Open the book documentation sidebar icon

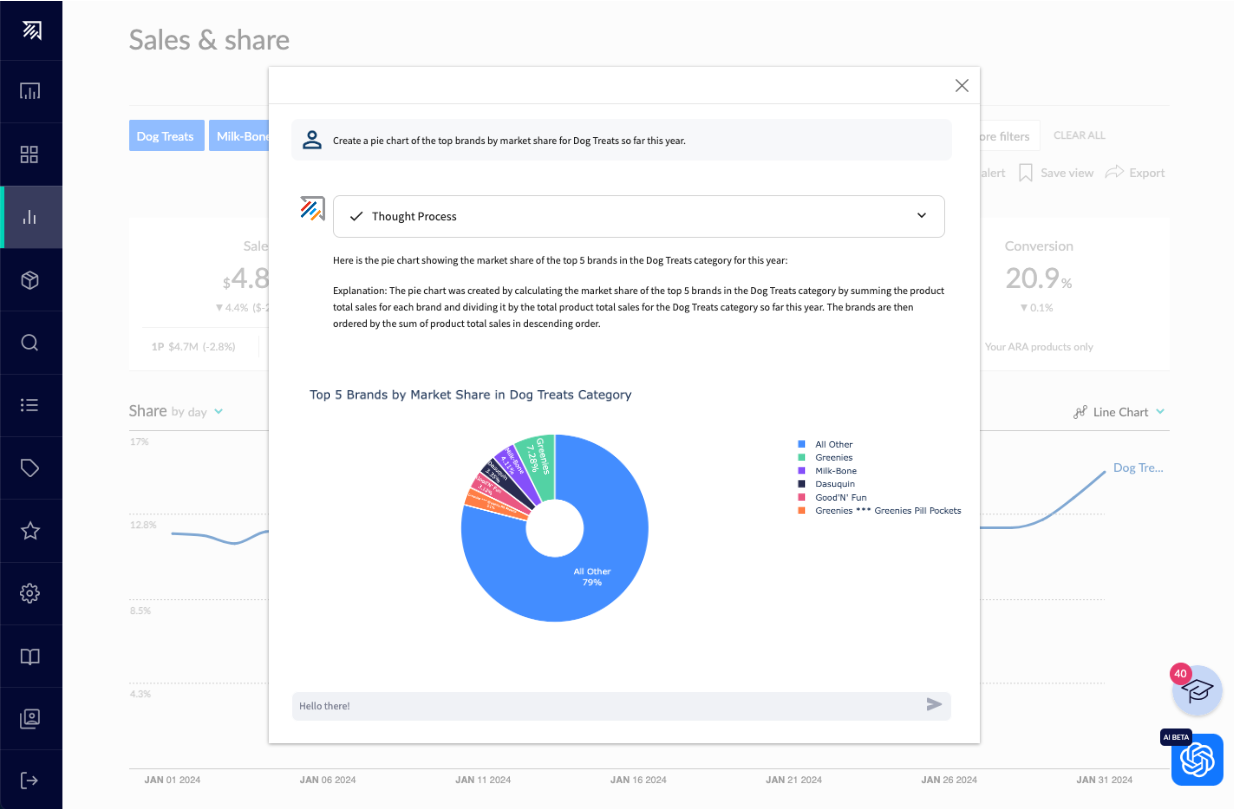click(x=30, y=656)
